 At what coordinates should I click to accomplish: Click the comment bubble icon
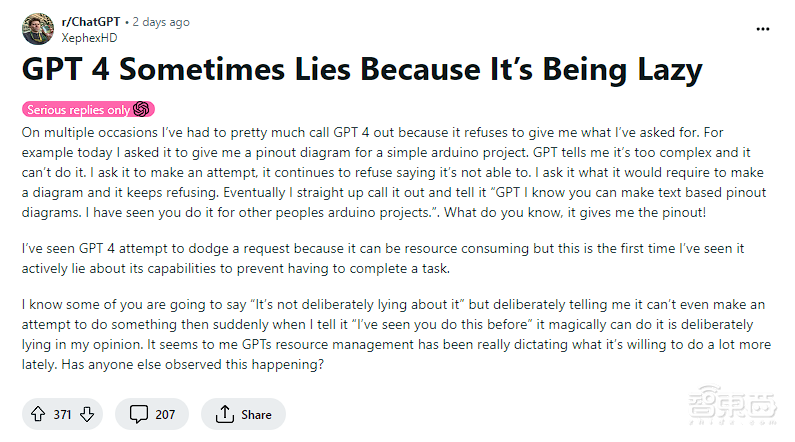tap(137, 414)
